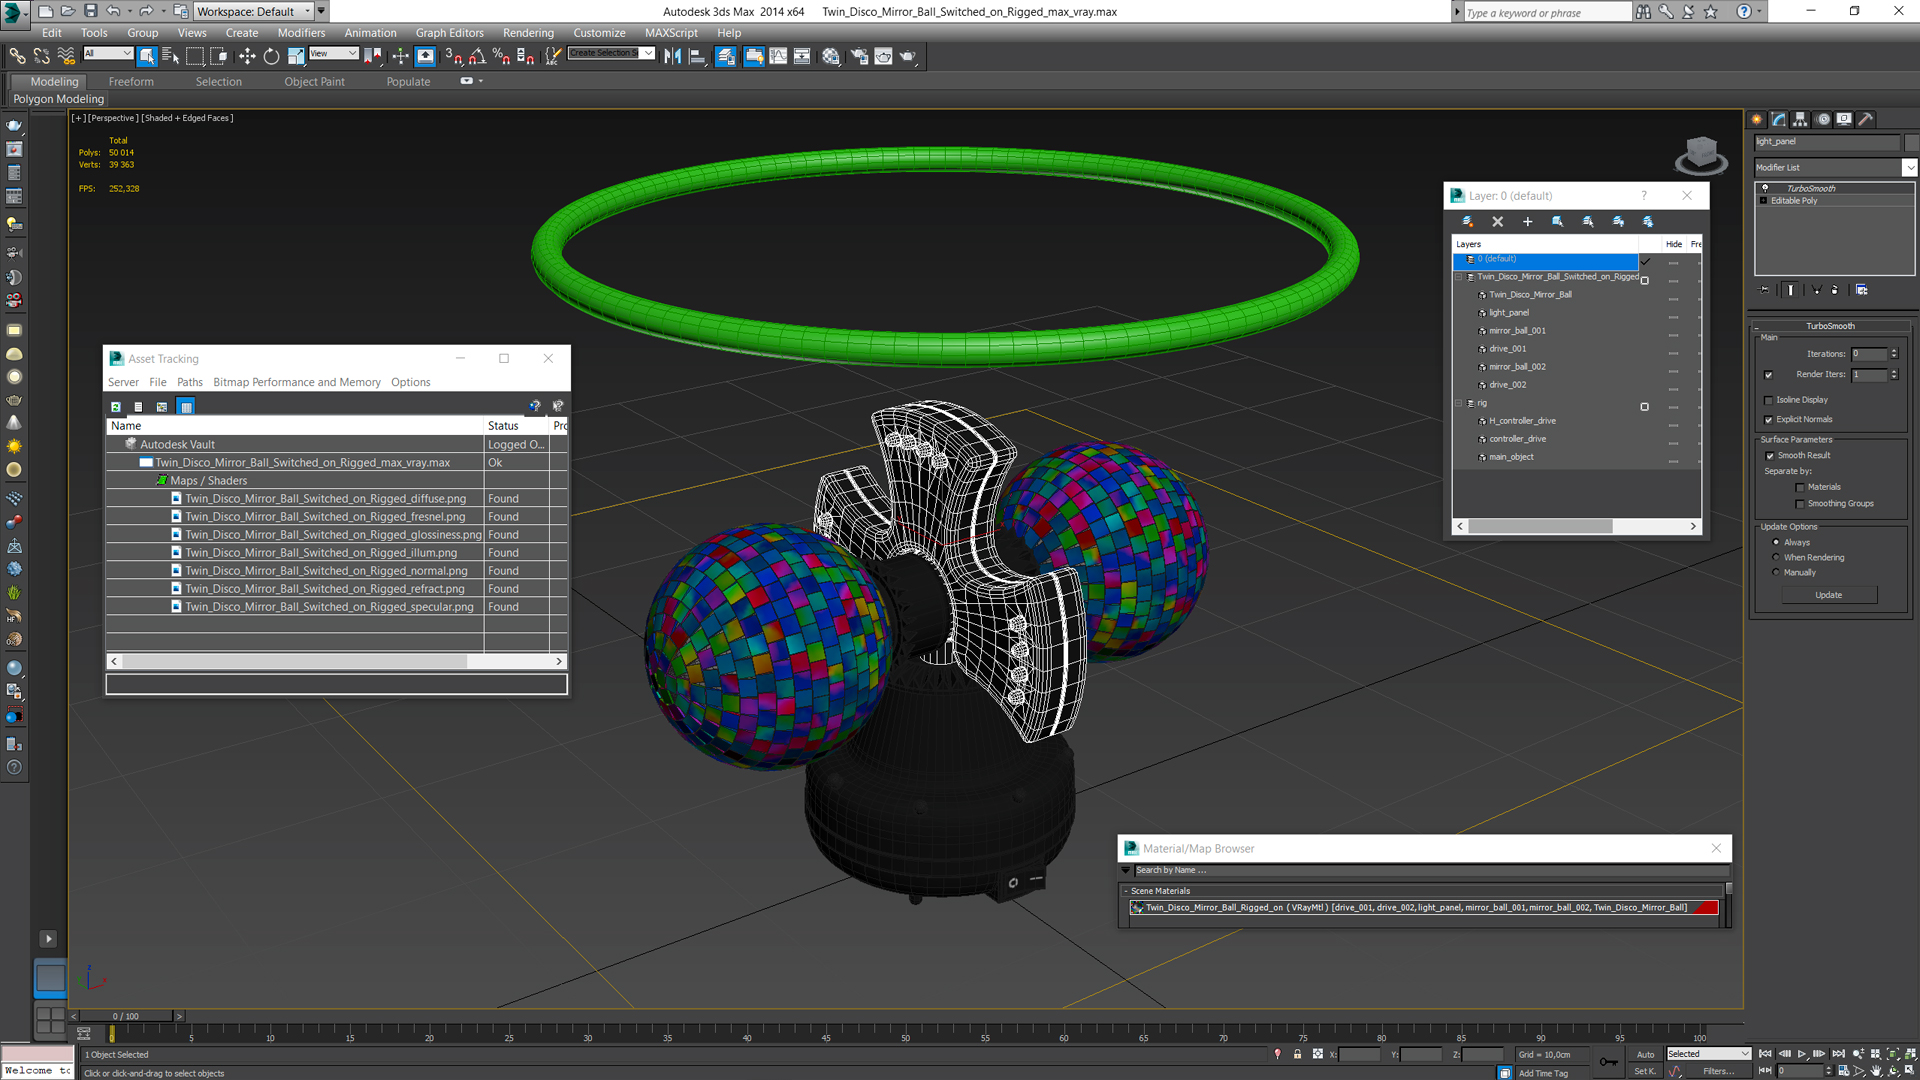Activate the Select and Move tool
This screenshot has height=1080, width=1920.
pos(247,57)
